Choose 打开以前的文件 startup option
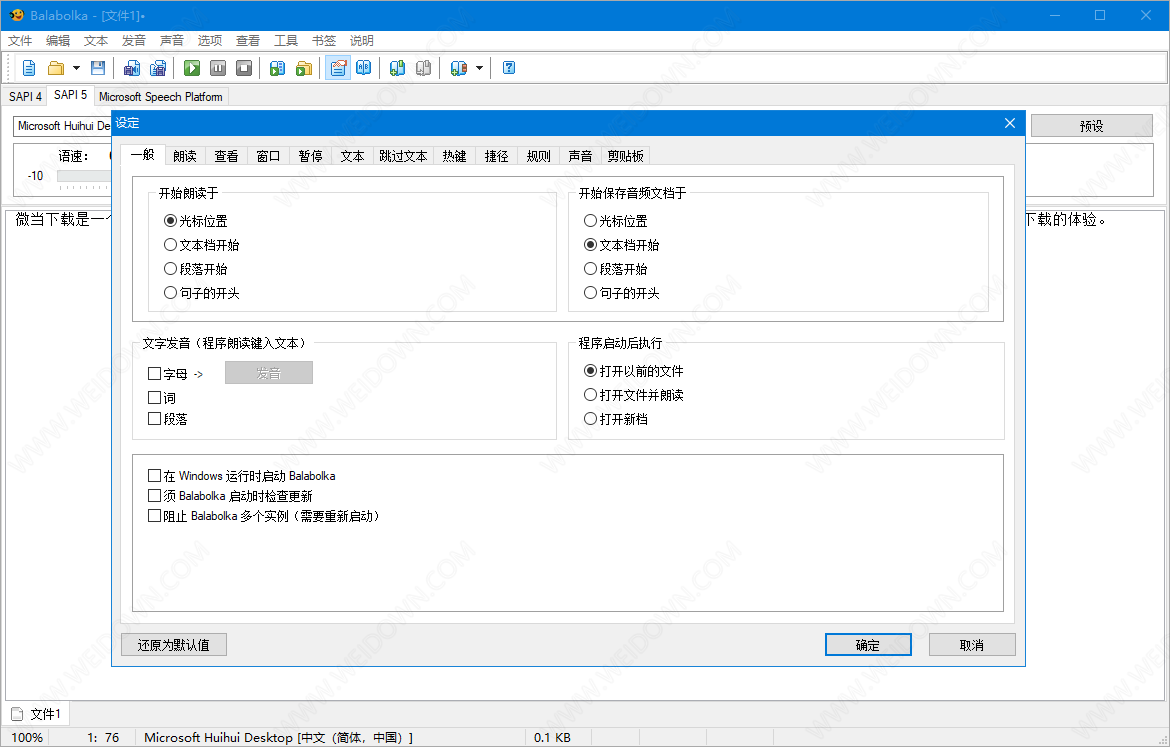This screenshot has height=747, width=1170. pyautogui.click(x=634, y=371)
